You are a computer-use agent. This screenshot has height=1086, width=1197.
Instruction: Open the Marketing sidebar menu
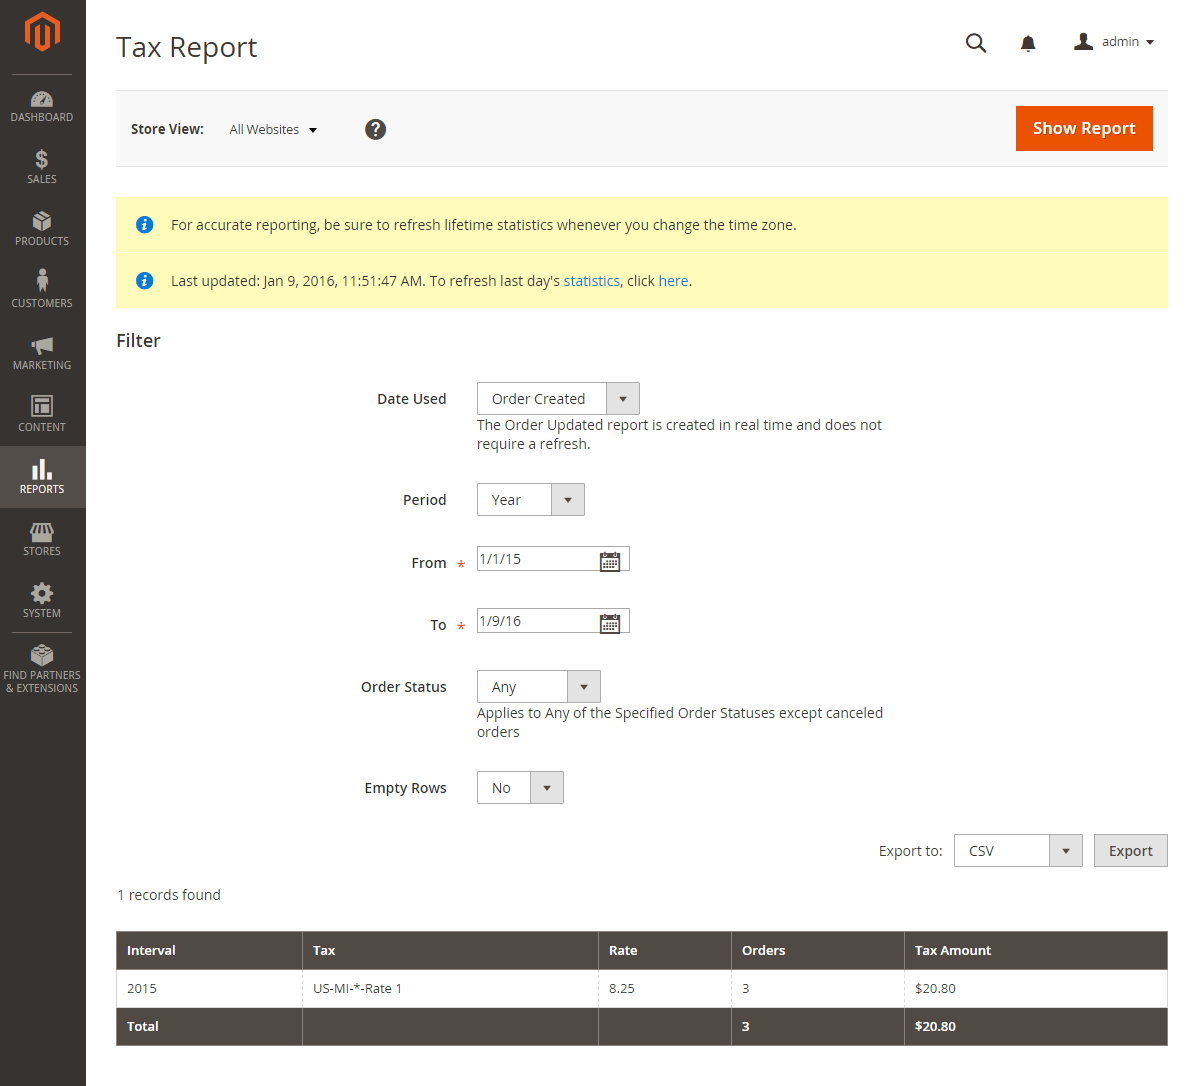[x=42, y=353]
